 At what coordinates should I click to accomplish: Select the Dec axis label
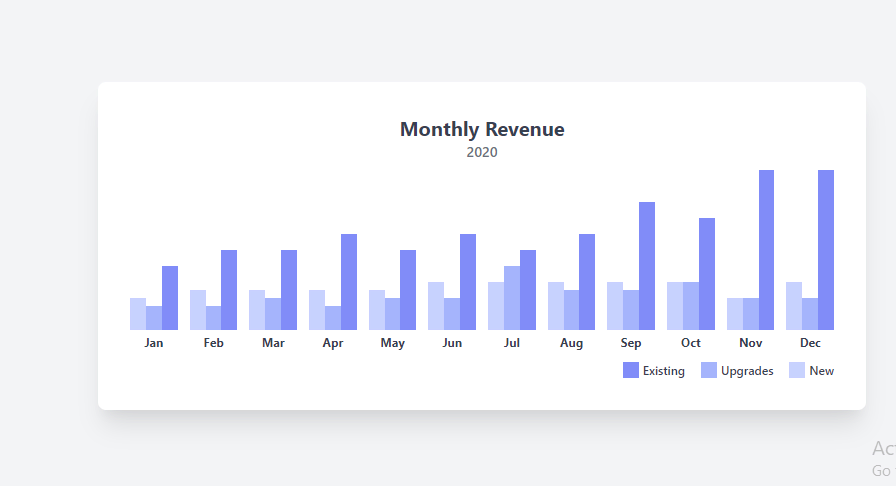[810, 342]
